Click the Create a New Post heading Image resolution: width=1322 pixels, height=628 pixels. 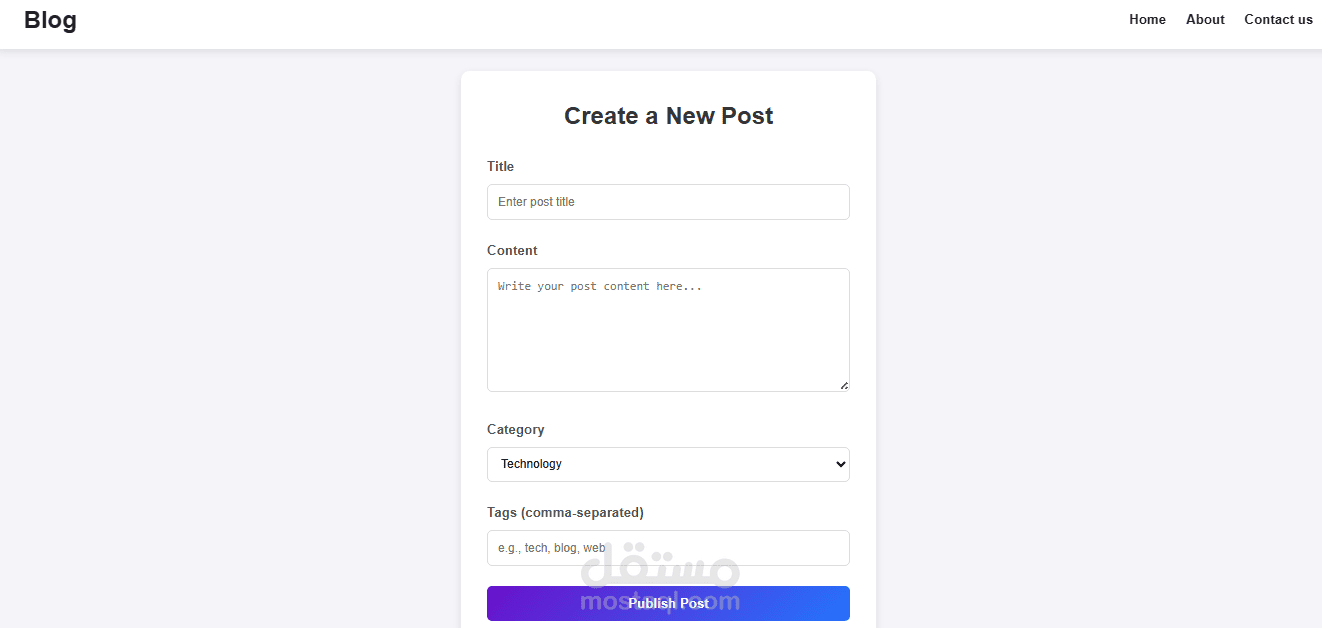(x=668, y=116)
